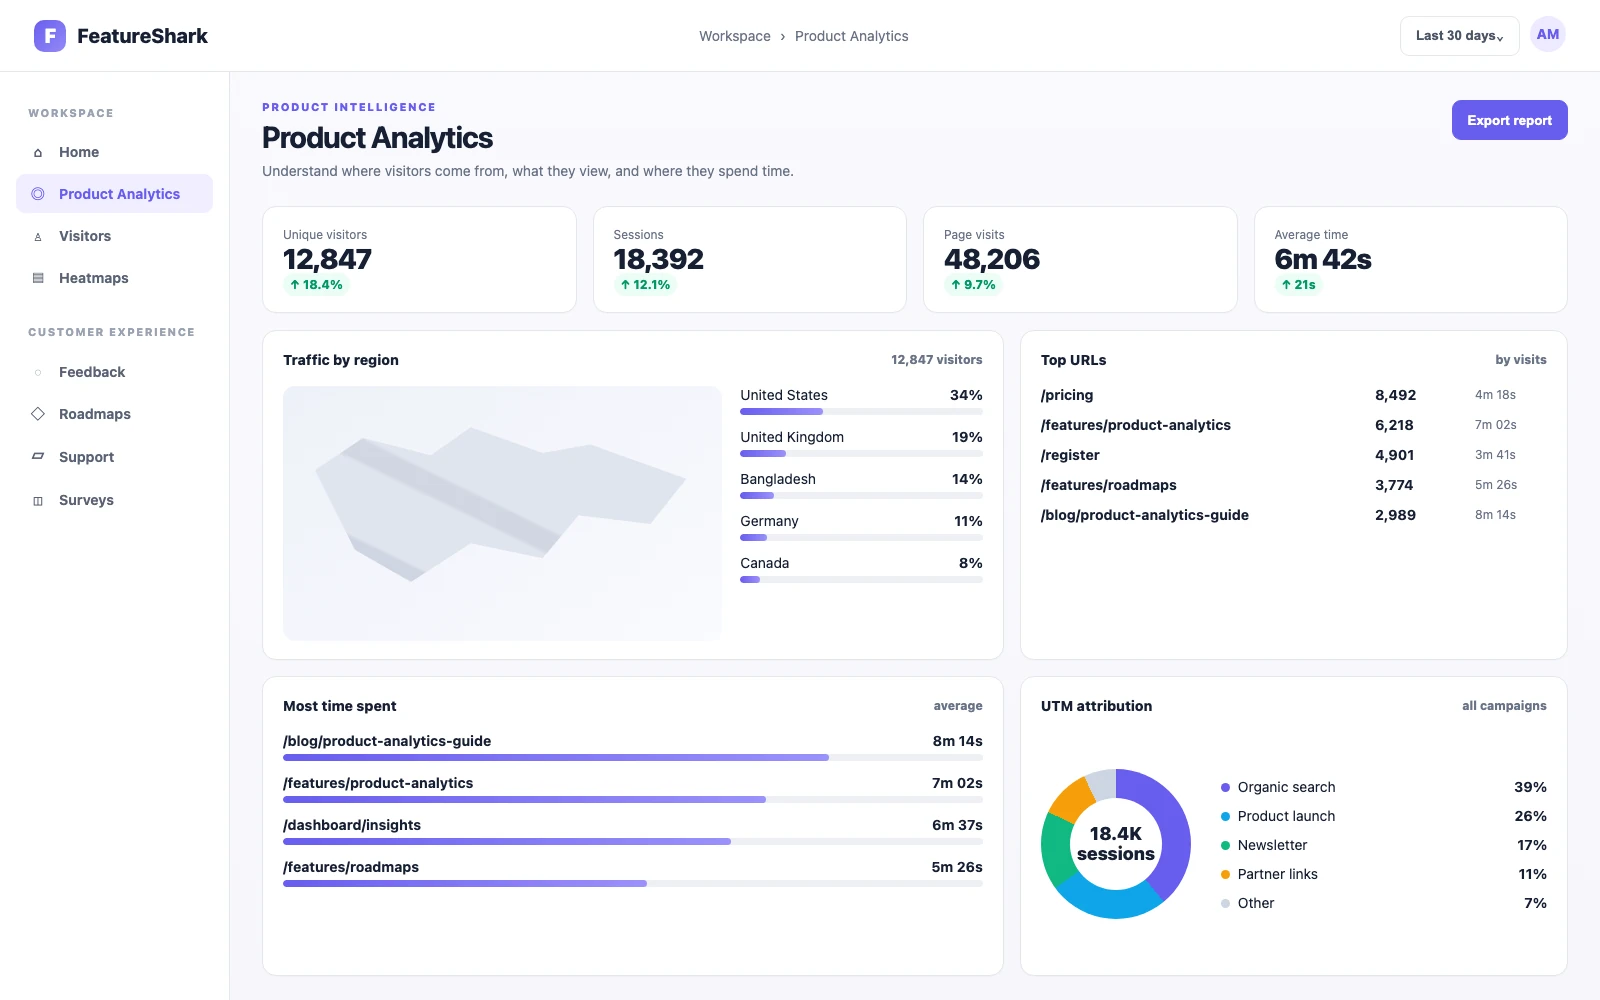
Task: Click the 21s average time badge
Action: click(x=1298, y=285)
